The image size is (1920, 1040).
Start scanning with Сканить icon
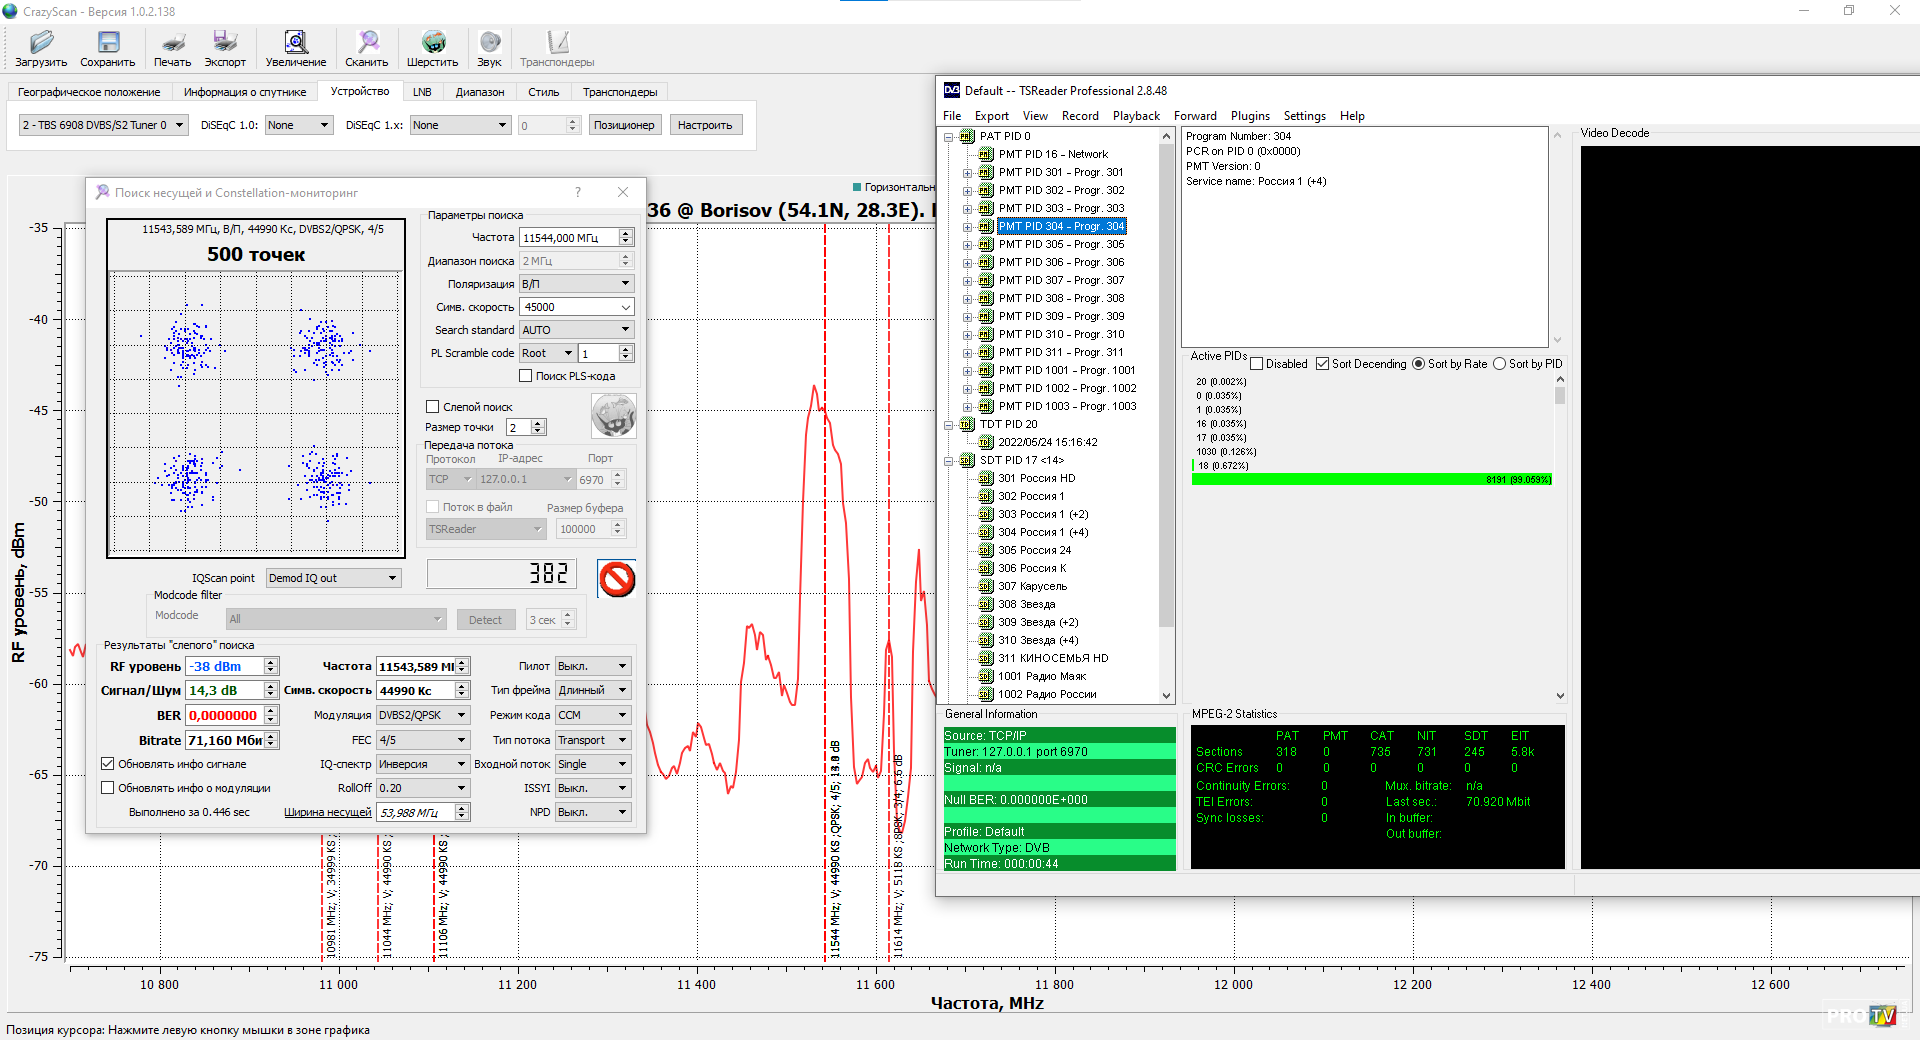(367, 42)
